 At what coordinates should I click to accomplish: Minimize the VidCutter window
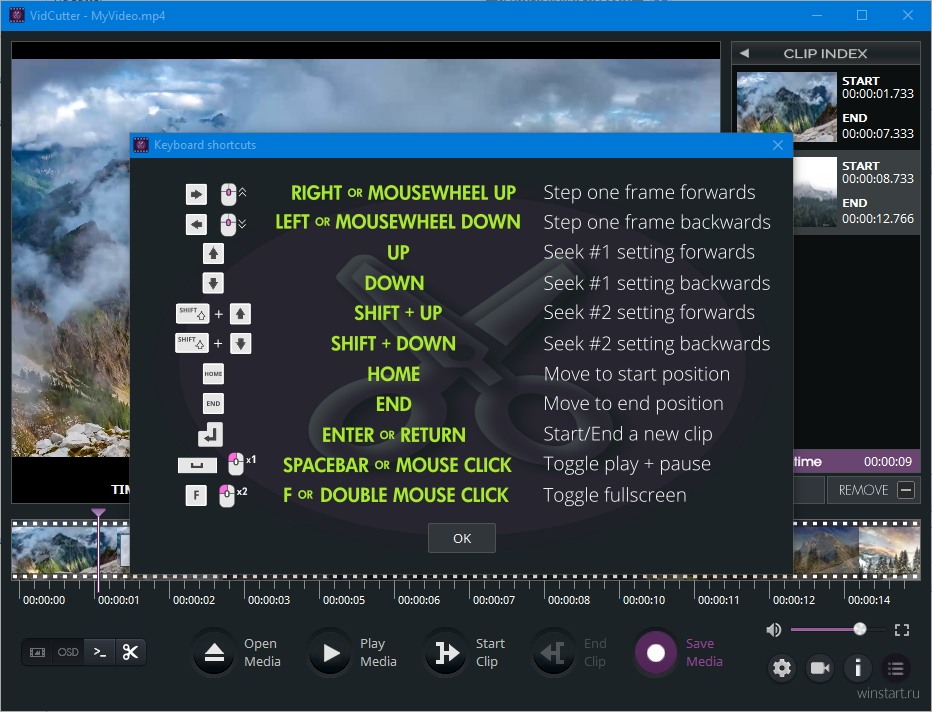[x=817, y=15]
